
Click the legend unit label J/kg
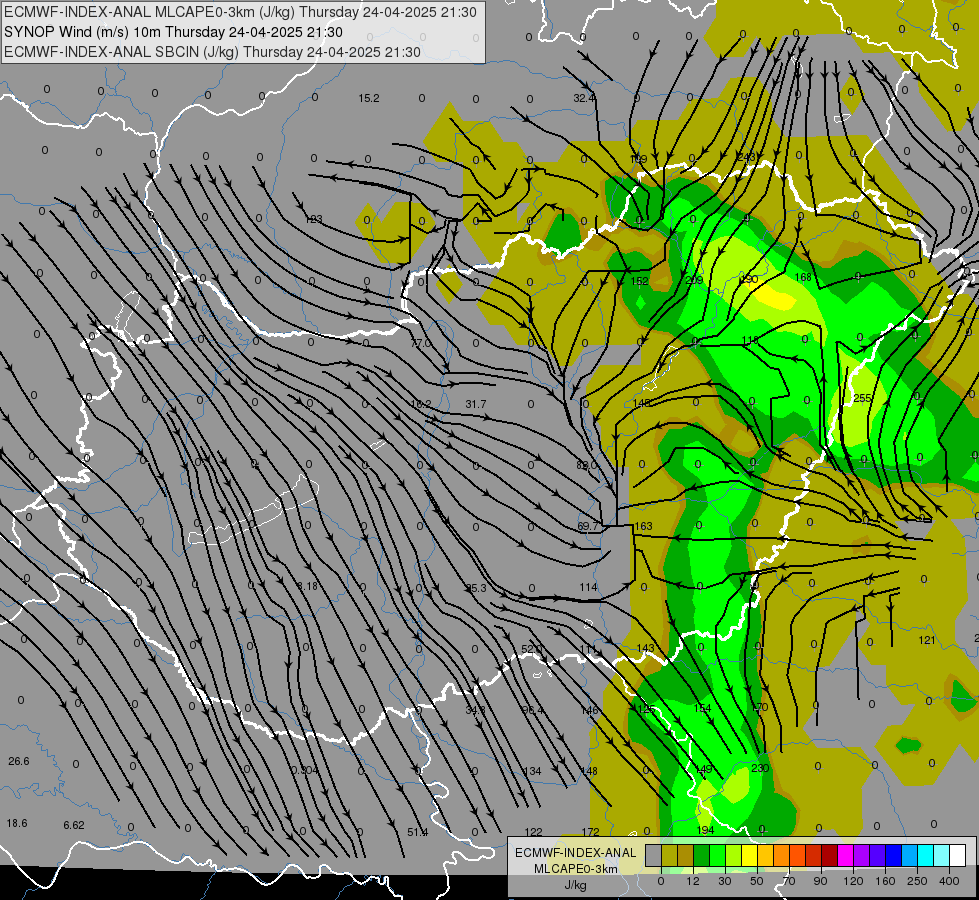point(576,884)
